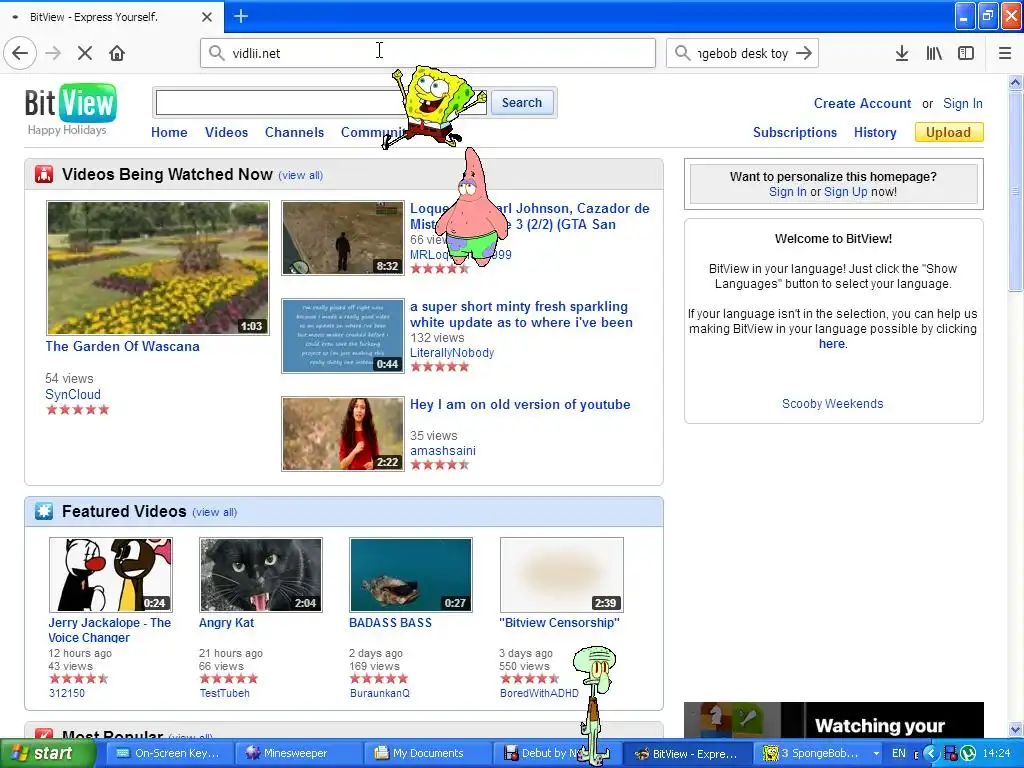1024x768 pixels.
Task: Stop the page from loading
Action: [85, 53]
